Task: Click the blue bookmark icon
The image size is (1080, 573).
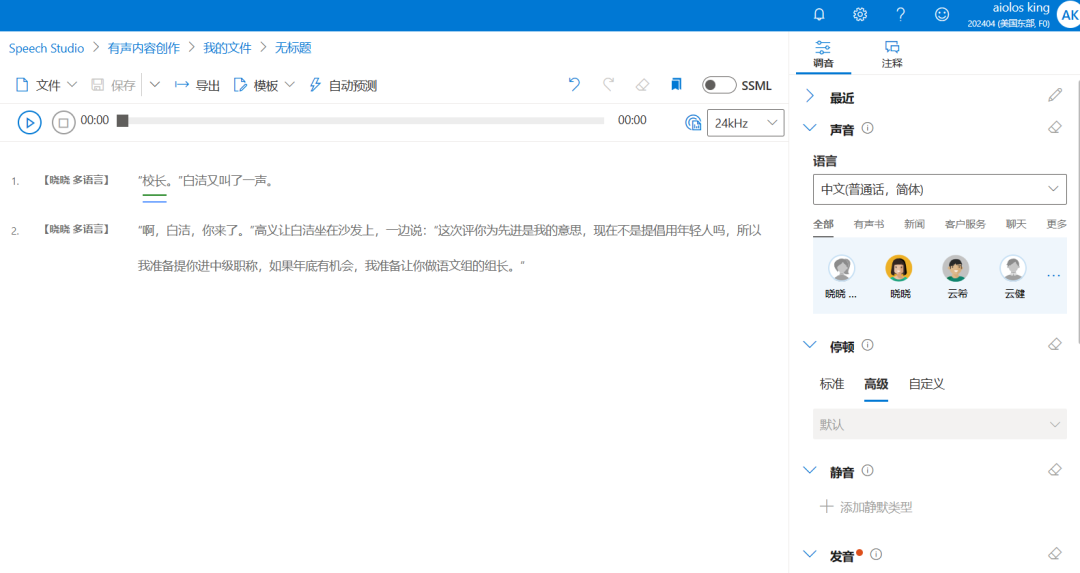Action: pos(676,84)
